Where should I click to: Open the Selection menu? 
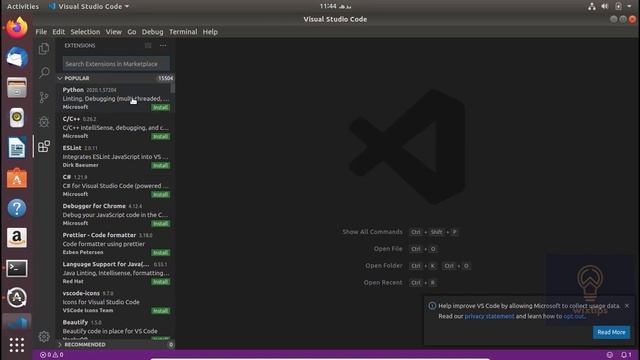85,32
